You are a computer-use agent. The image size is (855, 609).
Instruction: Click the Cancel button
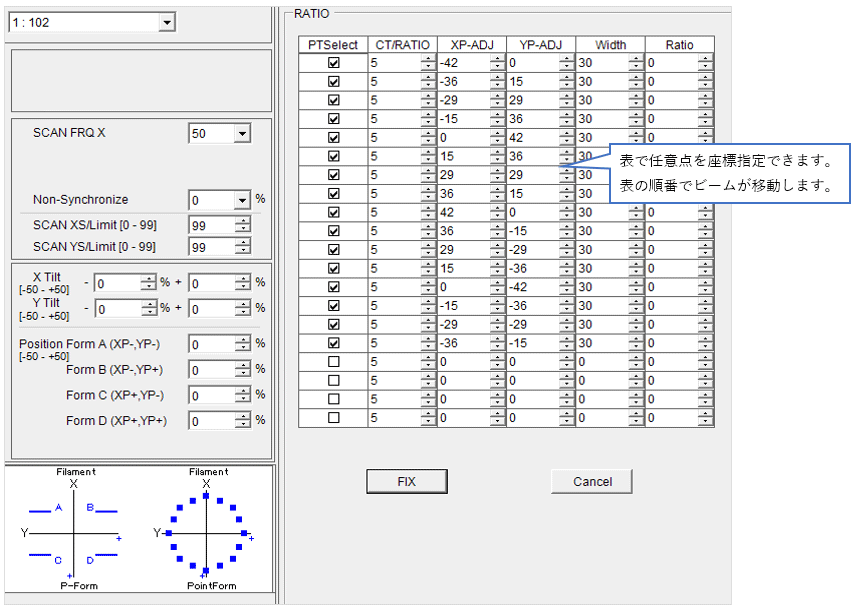coord(591,482)
